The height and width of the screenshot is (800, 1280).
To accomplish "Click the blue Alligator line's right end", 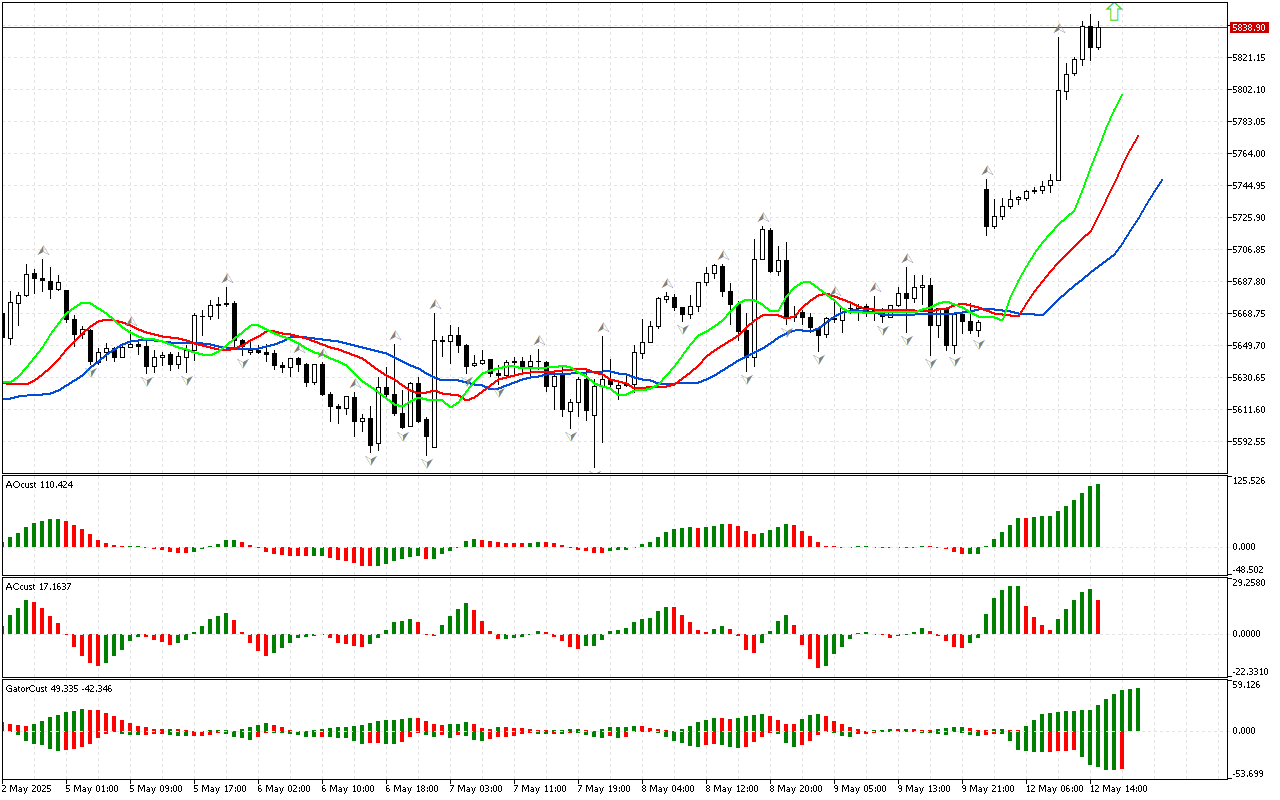I will pyautogui.click(x=1161, y=180).
